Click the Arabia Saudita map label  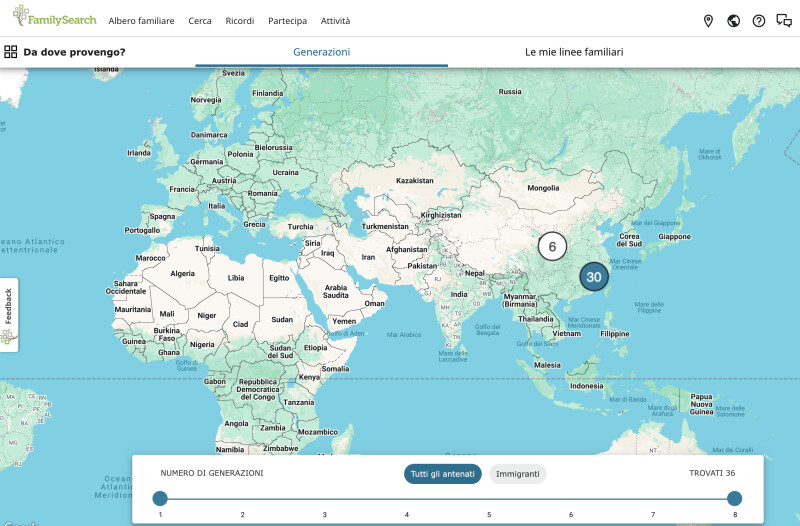(x=336, y=291)
